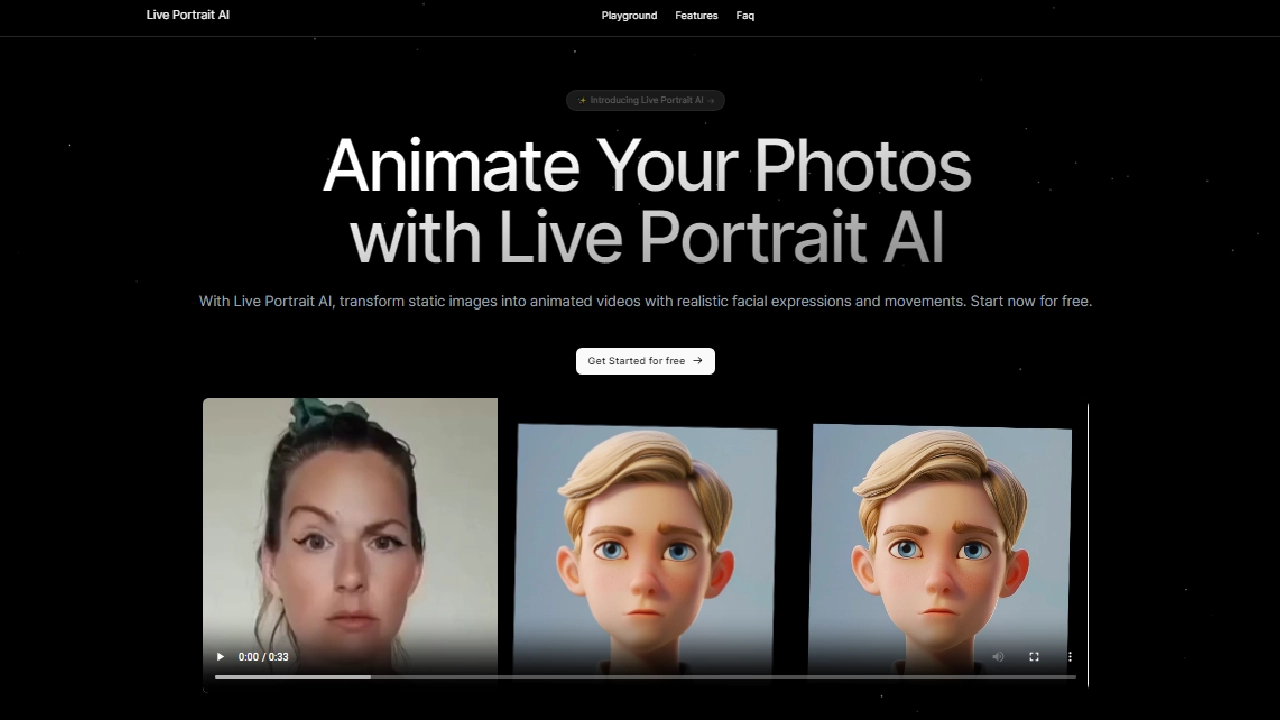The width and height of the screenshot is (1280, 720).
Task: Click the mute speaker icon on the video
Action: (998, 657)
